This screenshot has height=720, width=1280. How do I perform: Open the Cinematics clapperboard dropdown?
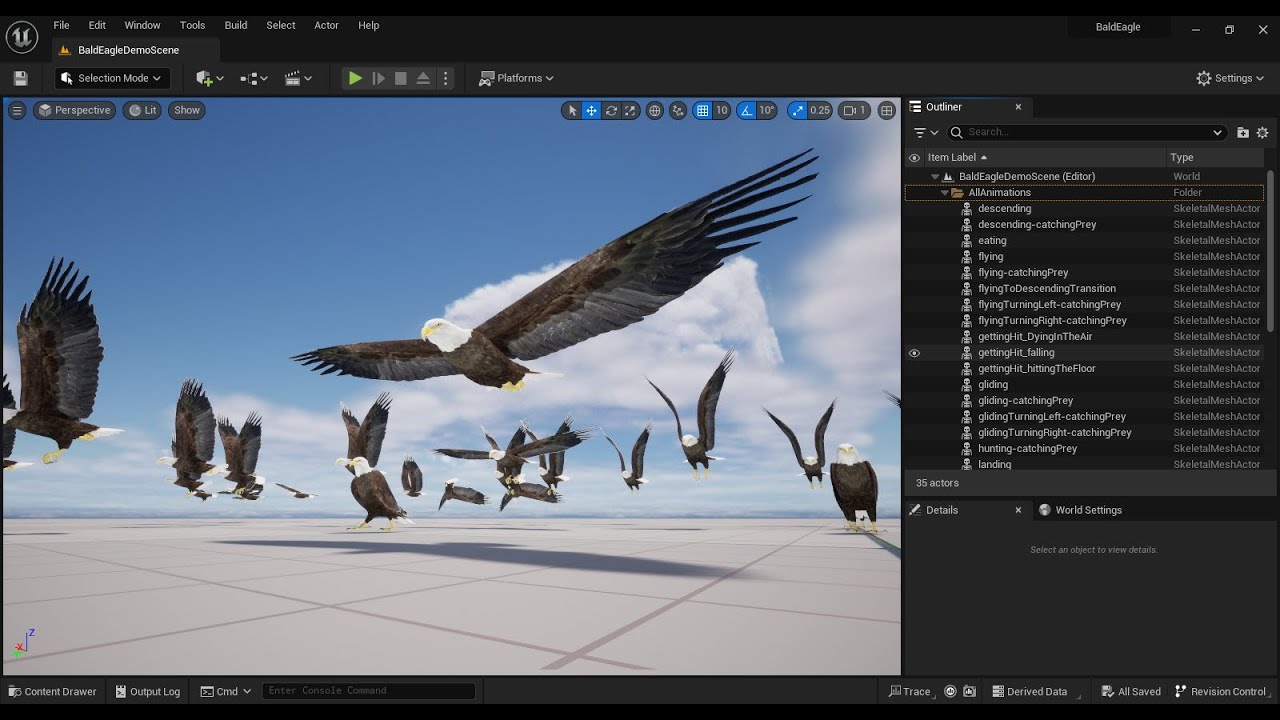298,78
